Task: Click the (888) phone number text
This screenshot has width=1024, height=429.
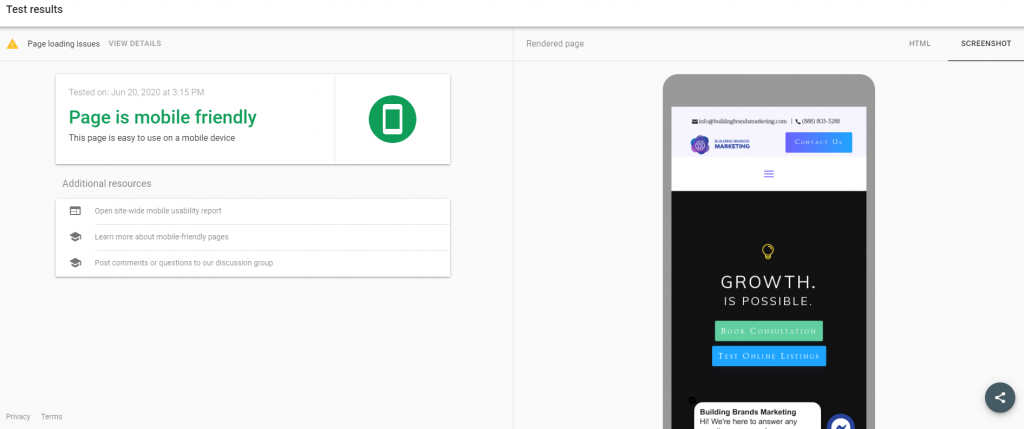Action: coord(821,121)
